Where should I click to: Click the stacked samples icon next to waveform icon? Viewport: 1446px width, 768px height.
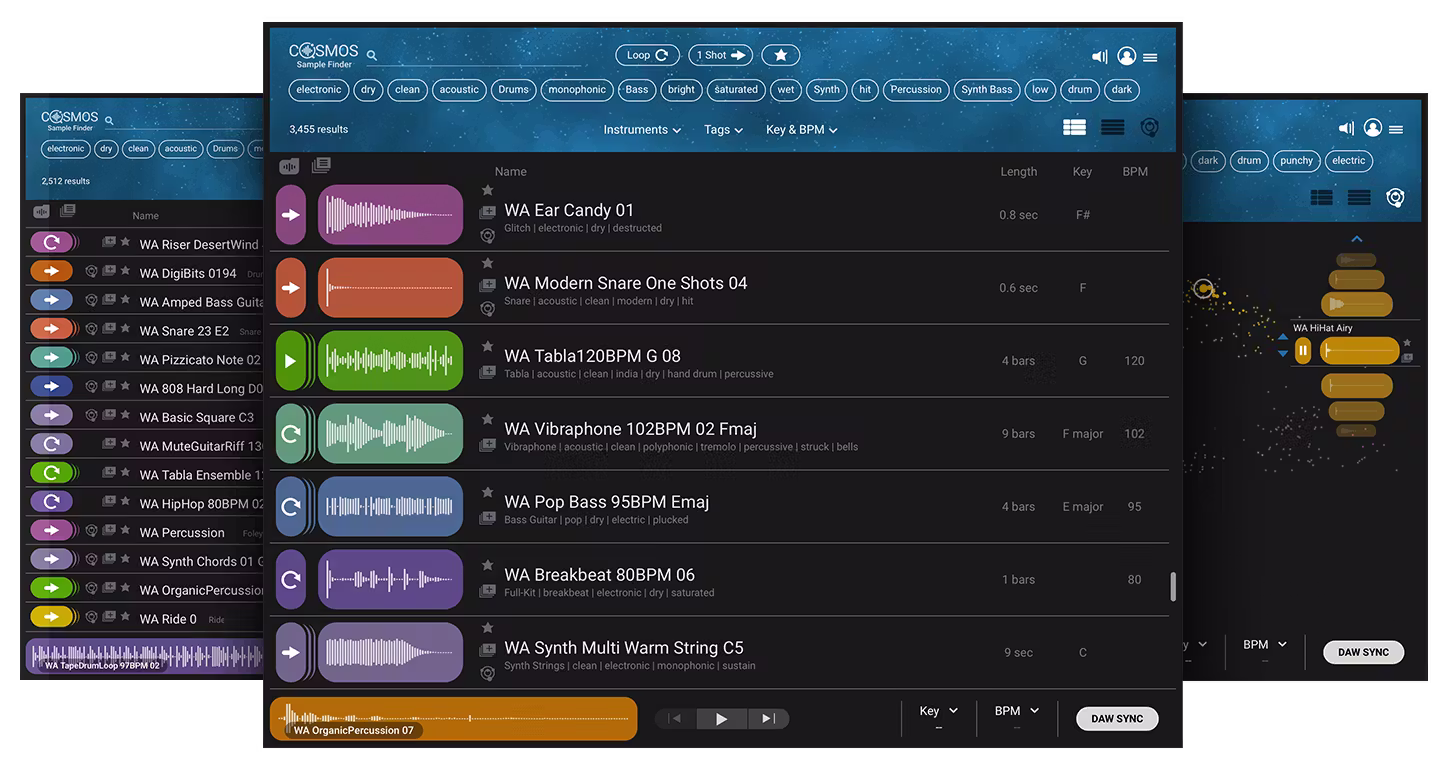coord(321,166)
